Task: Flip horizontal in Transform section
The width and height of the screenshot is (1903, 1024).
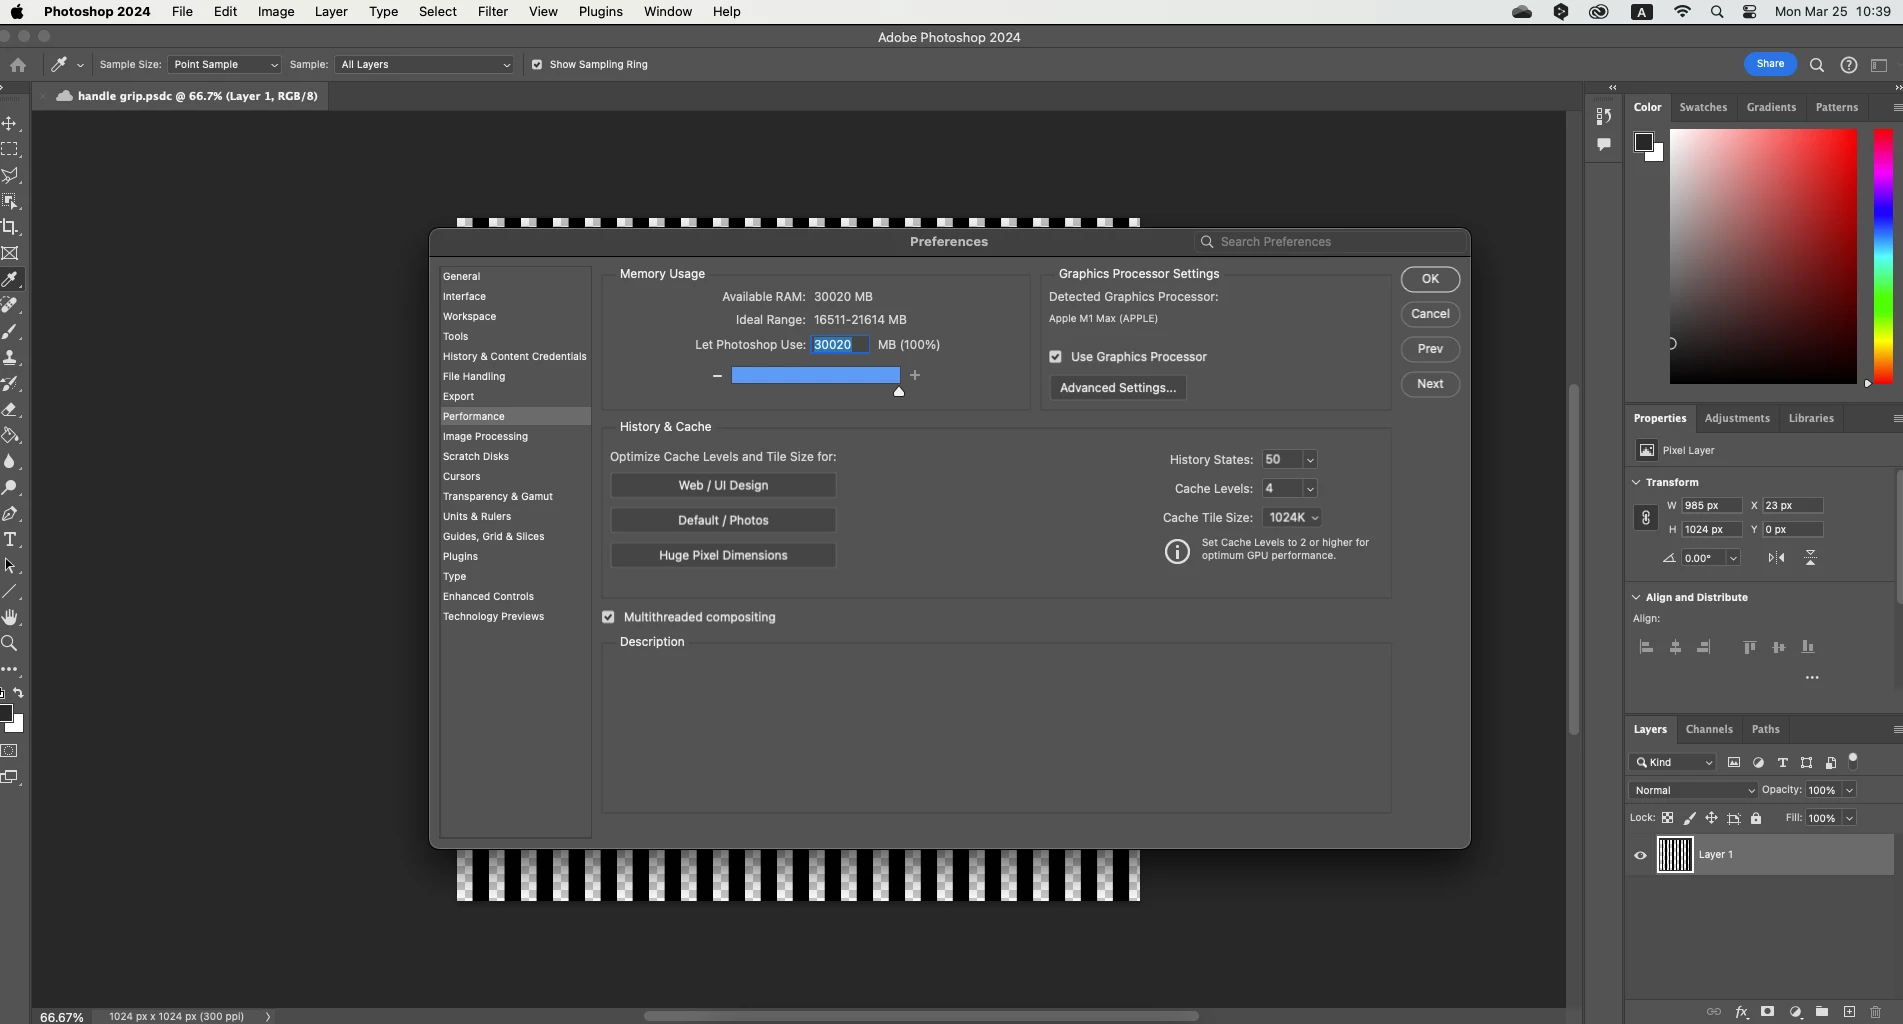Action: pos(1776,558)
